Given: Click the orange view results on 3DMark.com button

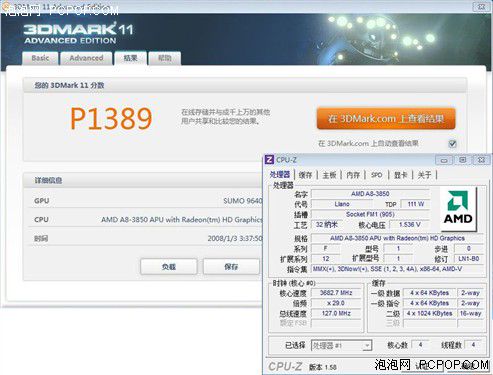Looking at the screenshot, I should tap(386, 118).
